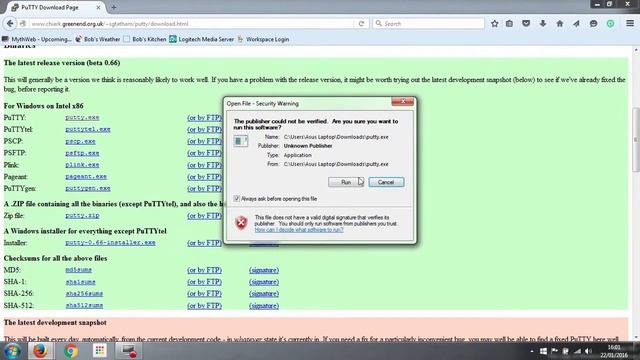The height and width of the screenshot is (360, 640).
Task: Click the Windows logo icon in system tray
Action: pyautogui.click(x=543, y=351)
